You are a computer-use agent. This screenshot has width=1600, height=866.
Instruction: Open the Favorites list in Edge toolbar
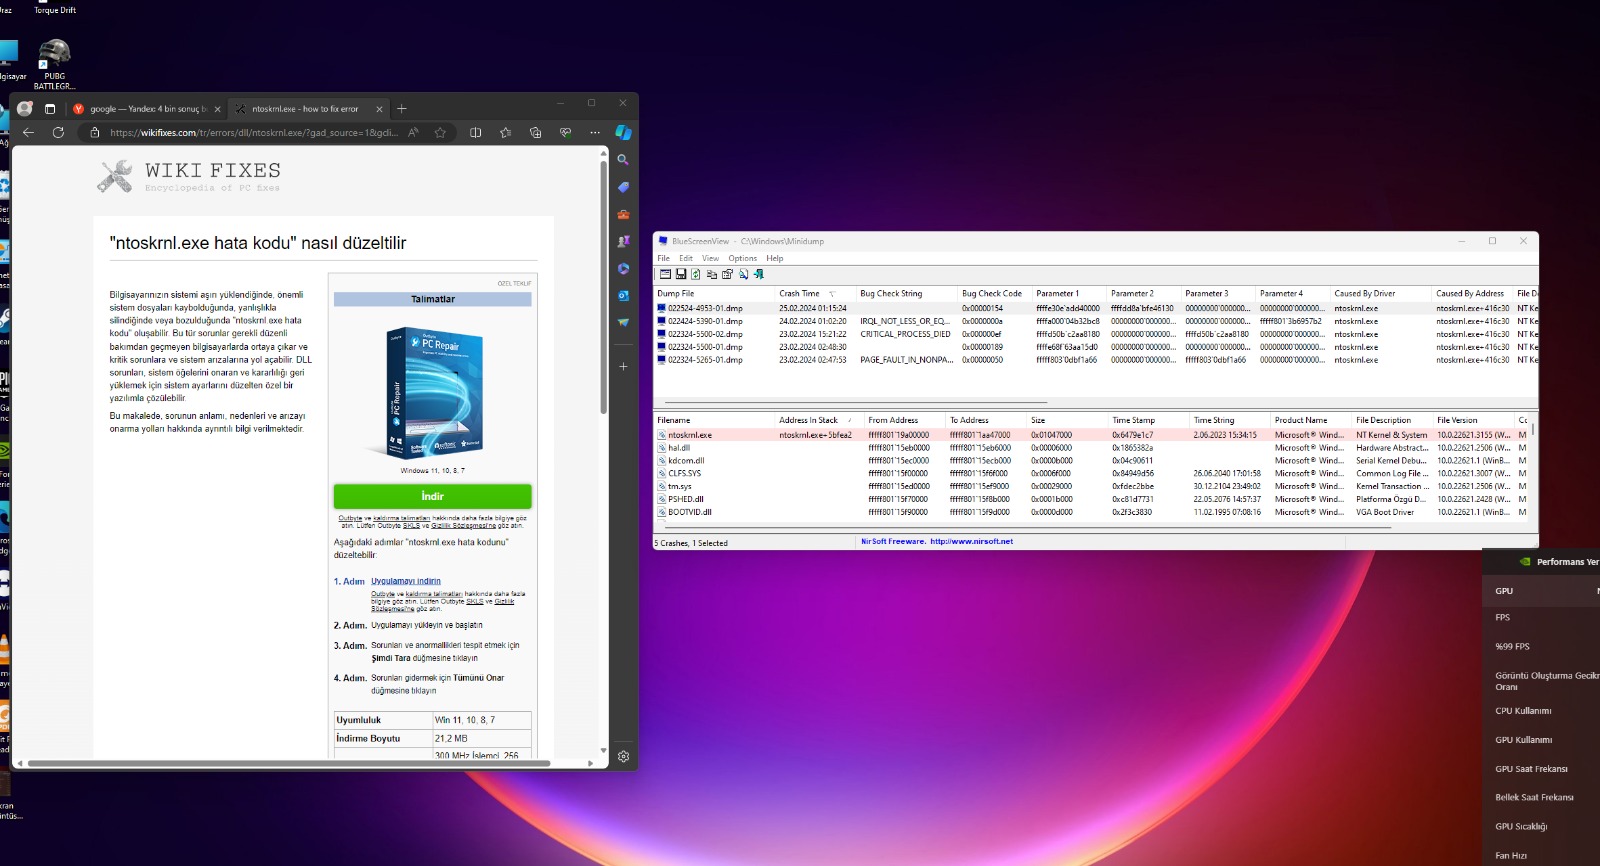click(x=506, y=132)
